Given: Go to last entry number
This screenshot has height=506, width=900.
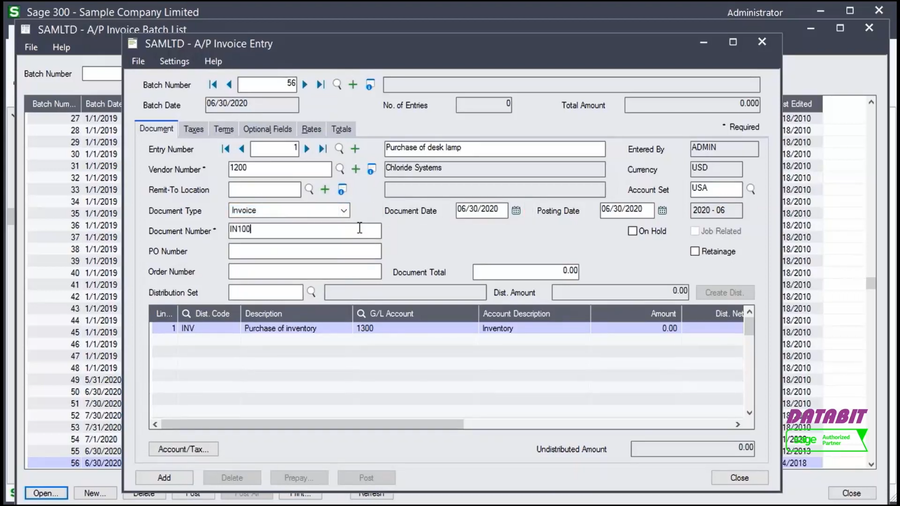Looking at the screenshot, I should tap(323, 149).
